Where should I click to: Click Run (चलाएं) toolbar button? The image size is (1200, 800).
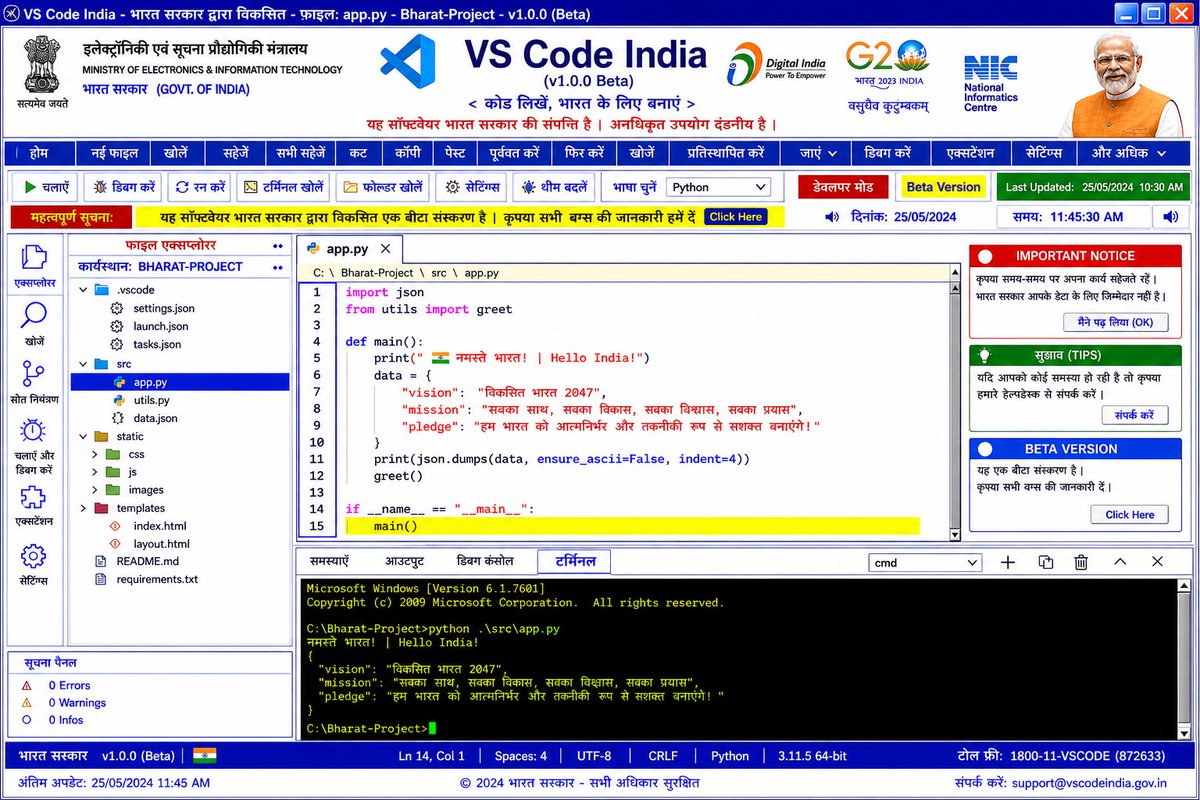(x=44, y=187)
